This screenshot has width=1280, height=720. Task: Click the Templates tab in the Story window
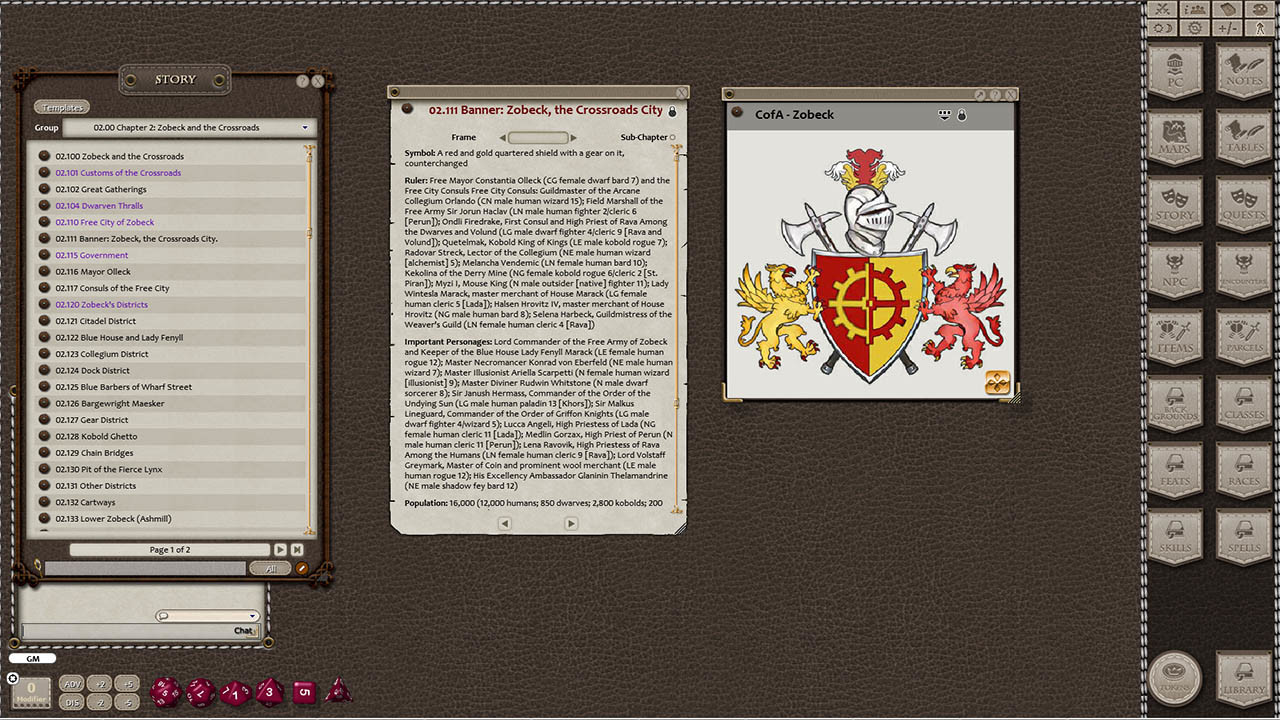[61, 107]
